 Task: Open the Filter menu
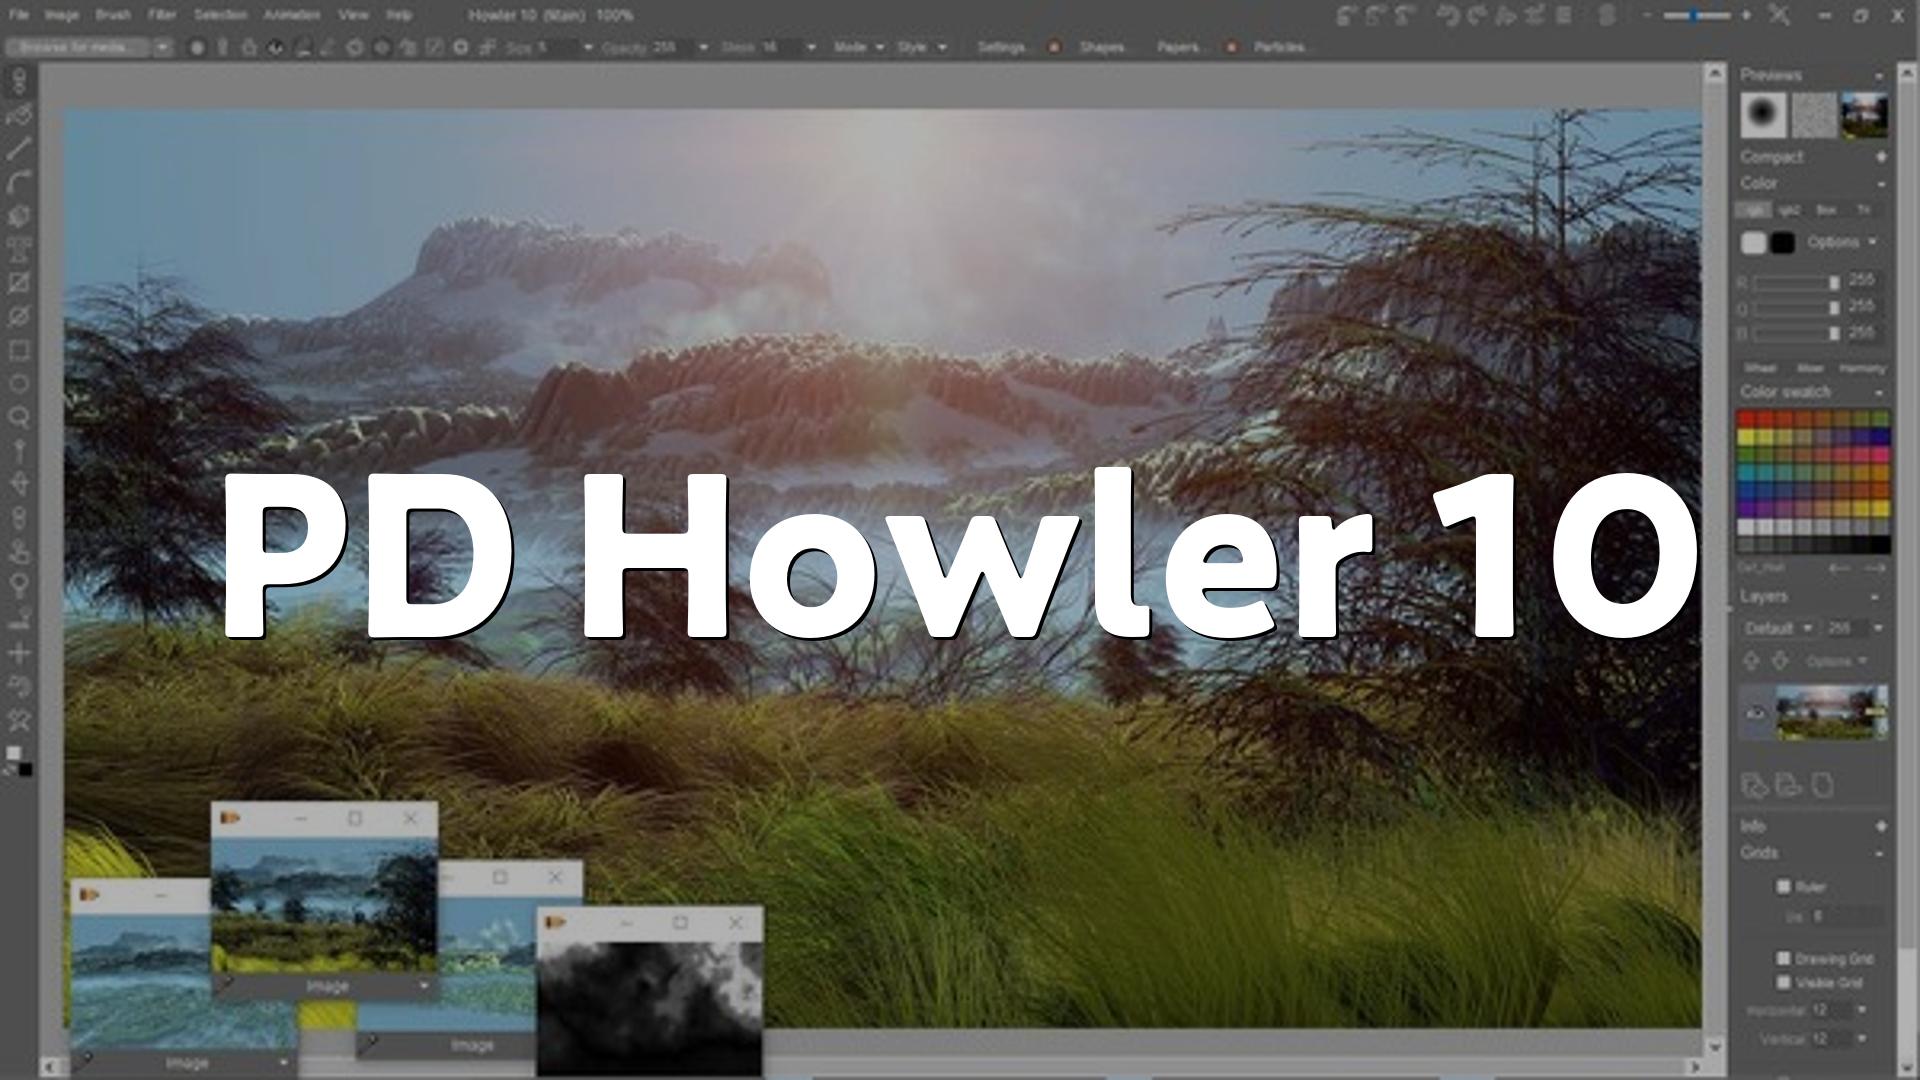(x=162, y=15)
